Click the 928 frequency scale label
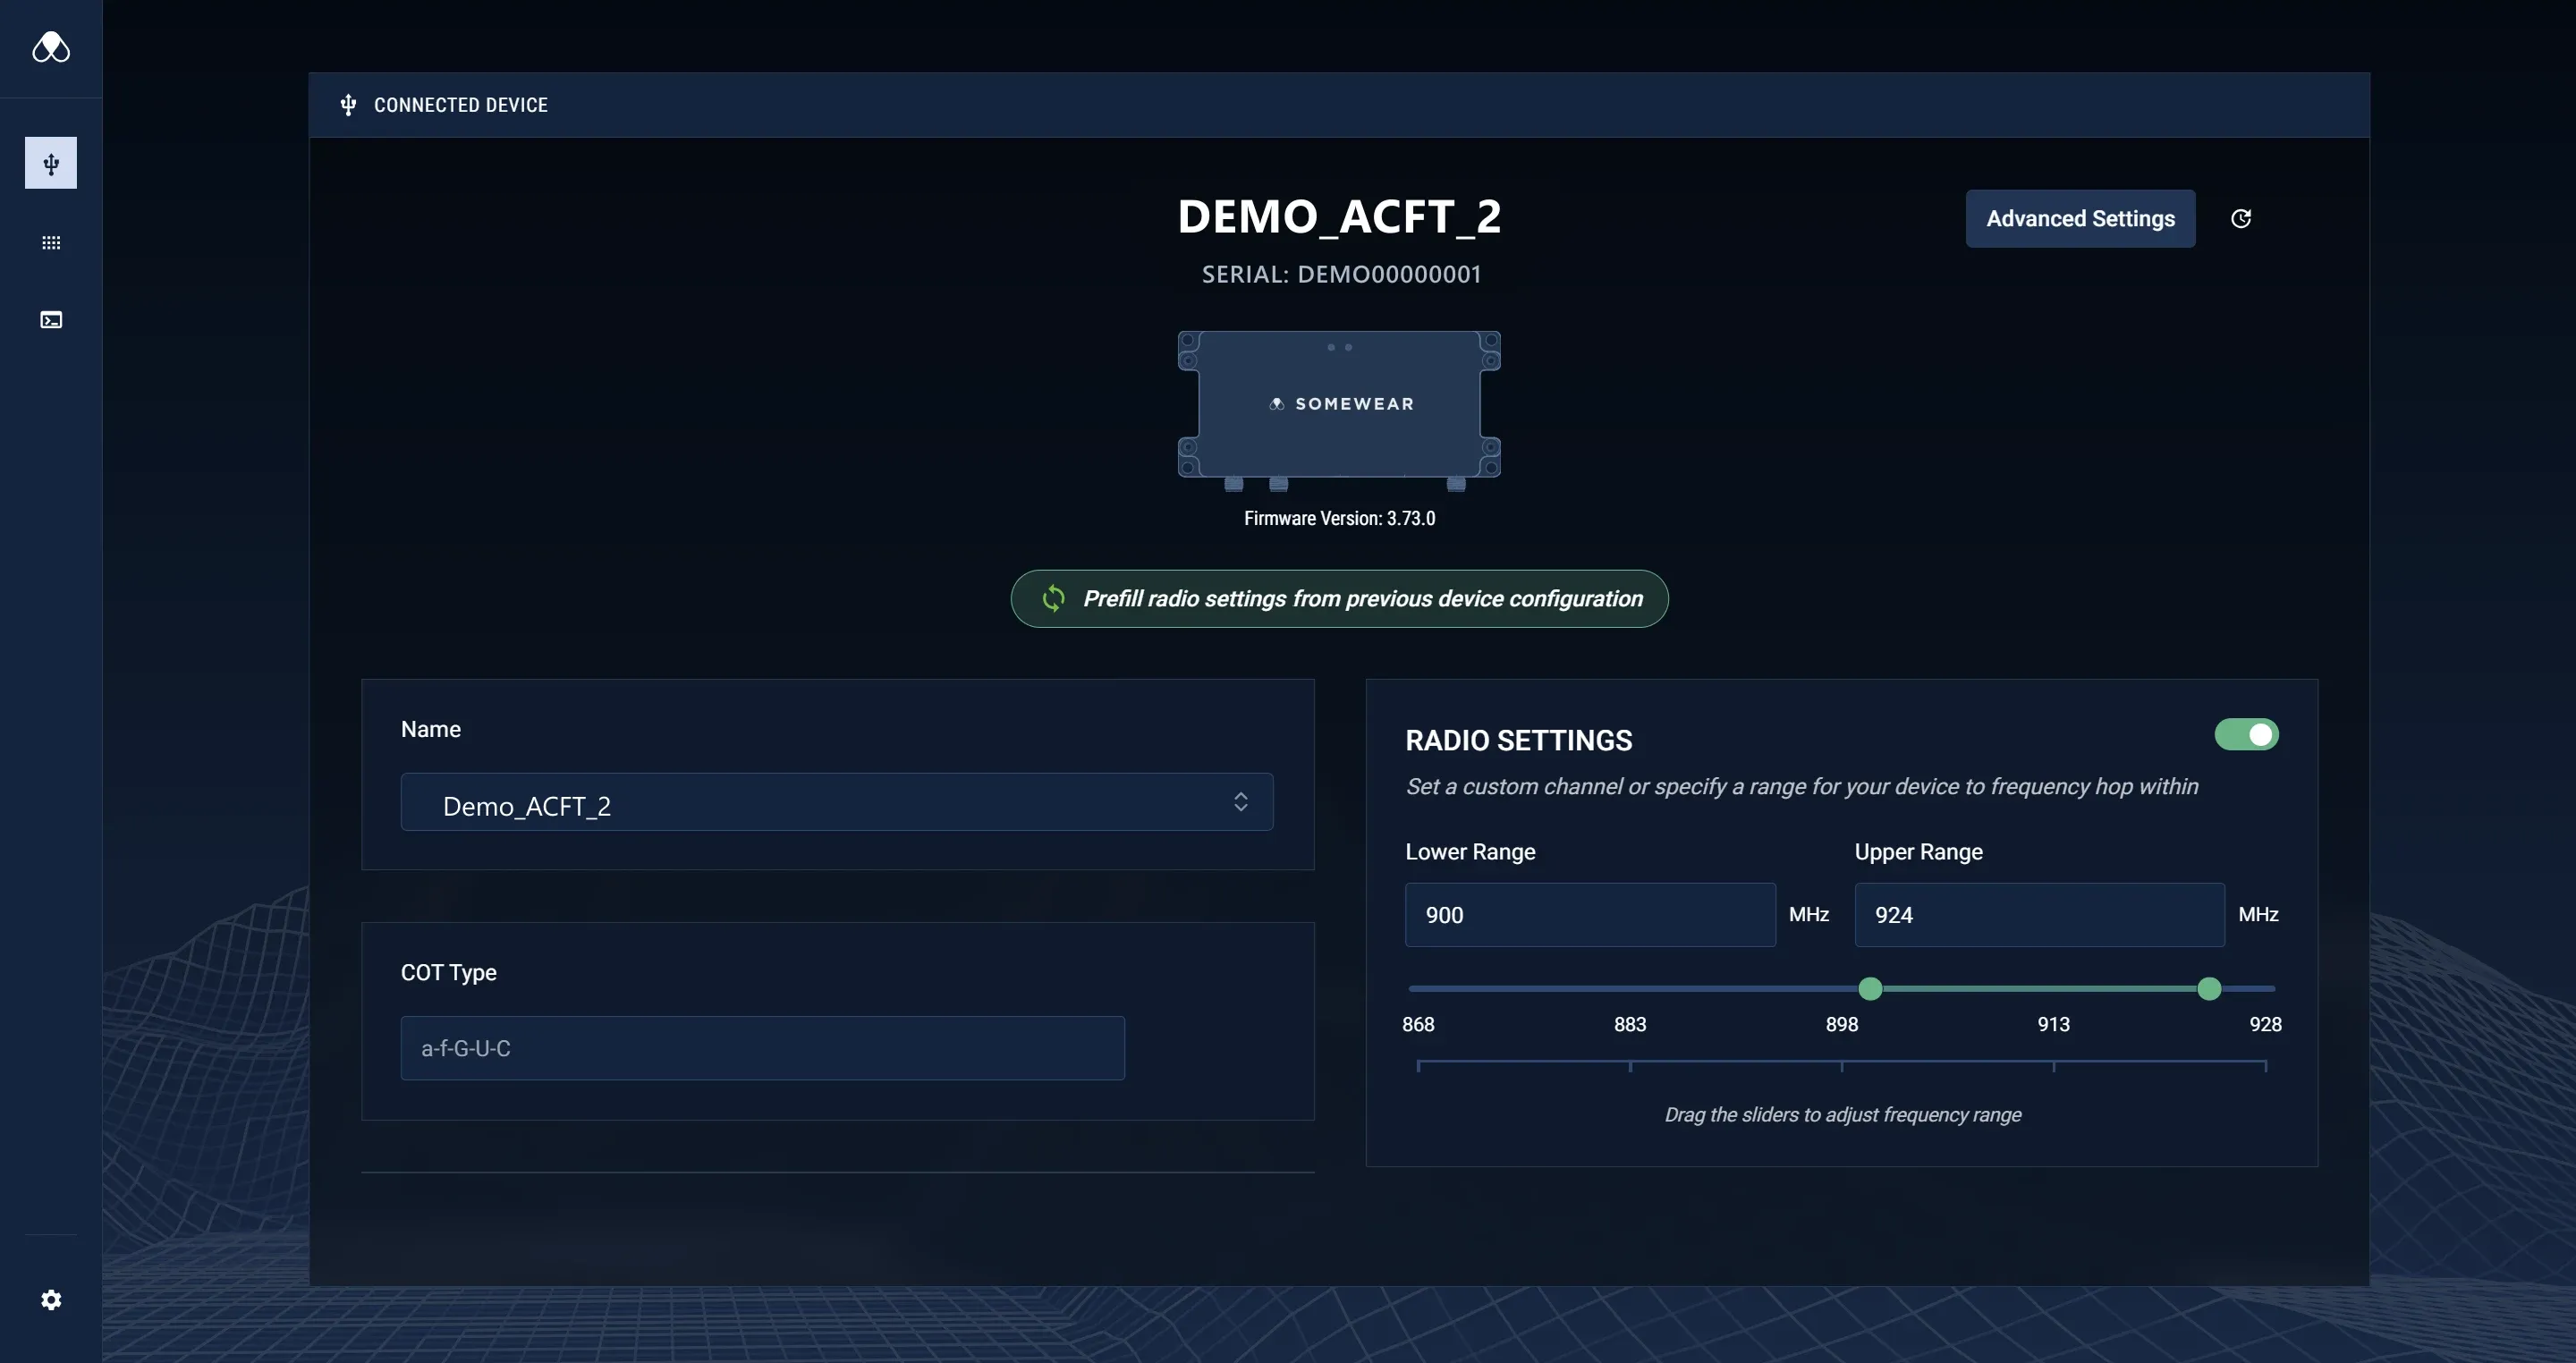2576x1363 pixels. 2265,1024
